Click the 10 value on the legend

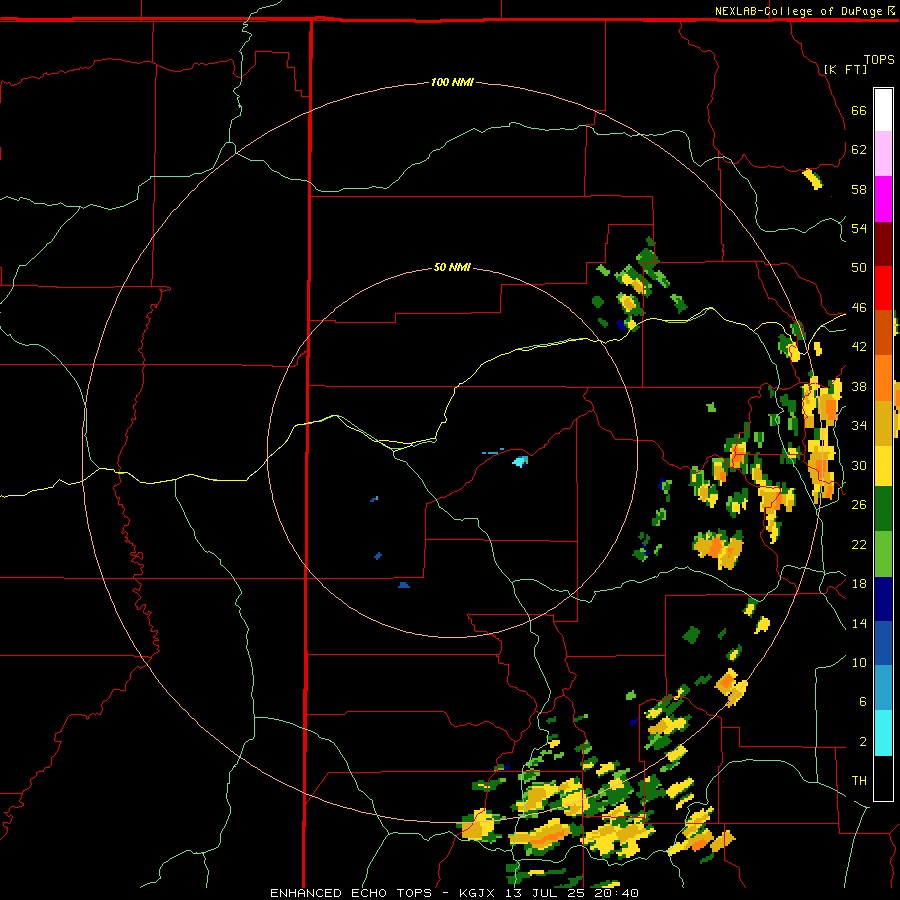coord(859,663)
